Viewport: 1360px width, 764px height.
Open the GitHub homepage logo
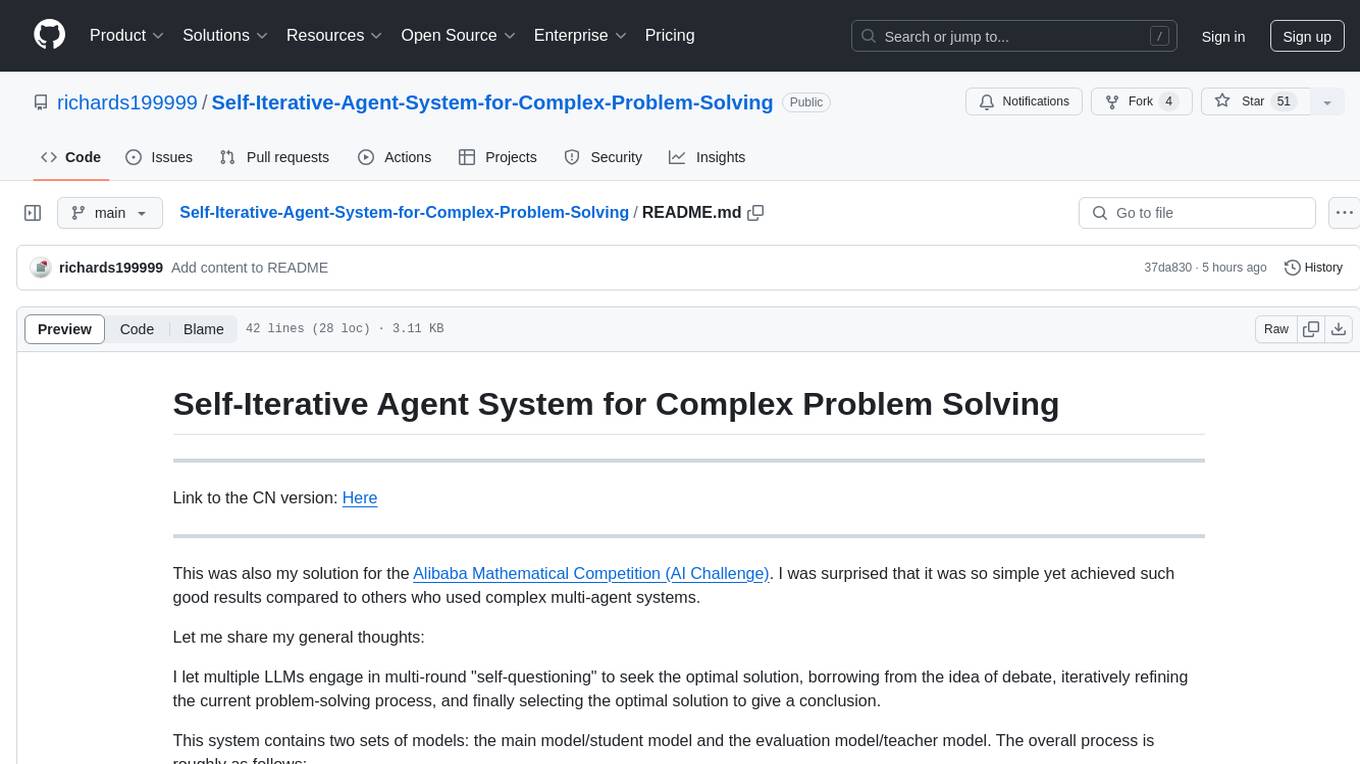(49, 35)
